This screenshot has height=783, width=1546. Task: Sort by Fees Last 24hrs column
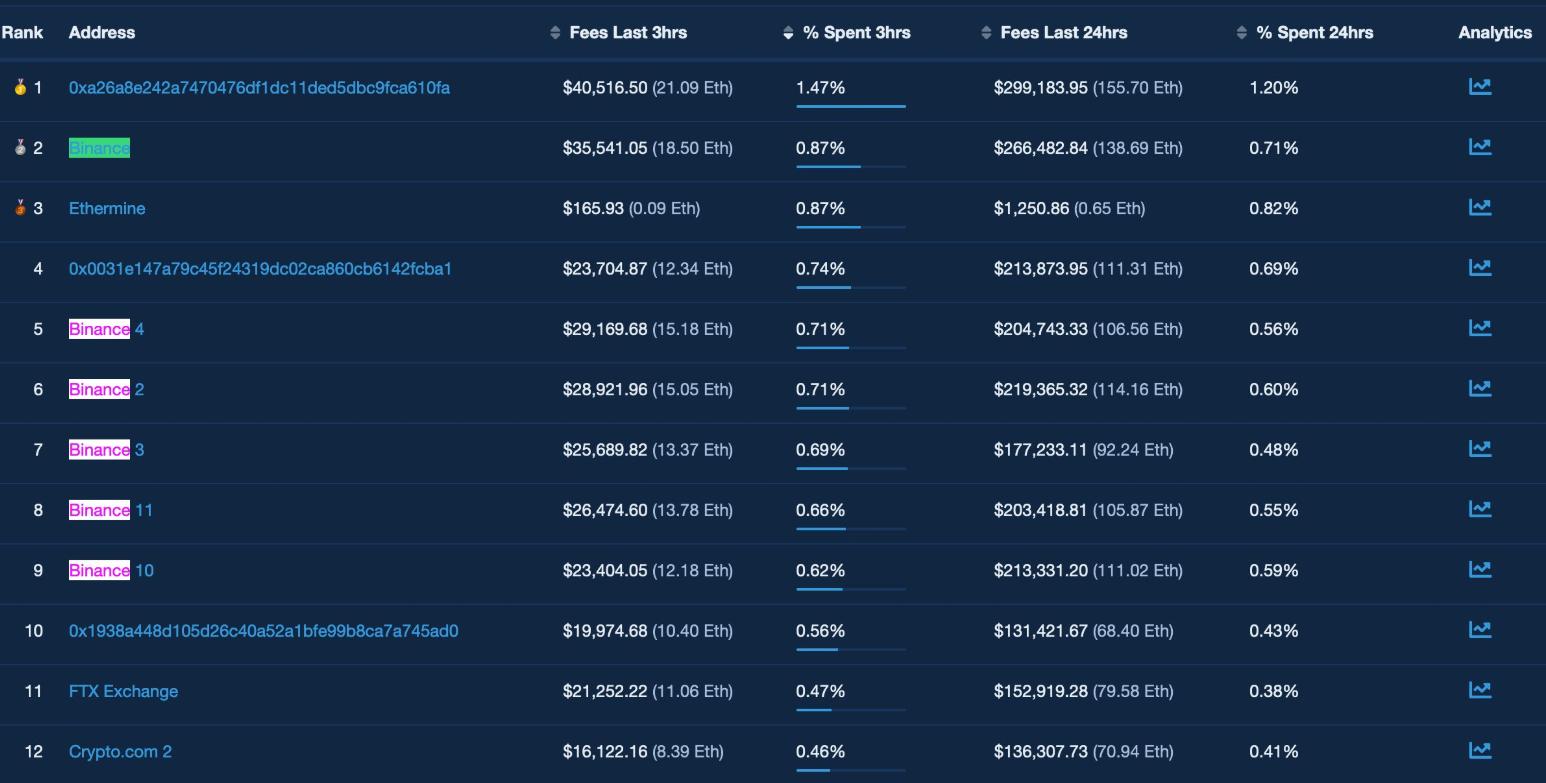[1063, 33]
